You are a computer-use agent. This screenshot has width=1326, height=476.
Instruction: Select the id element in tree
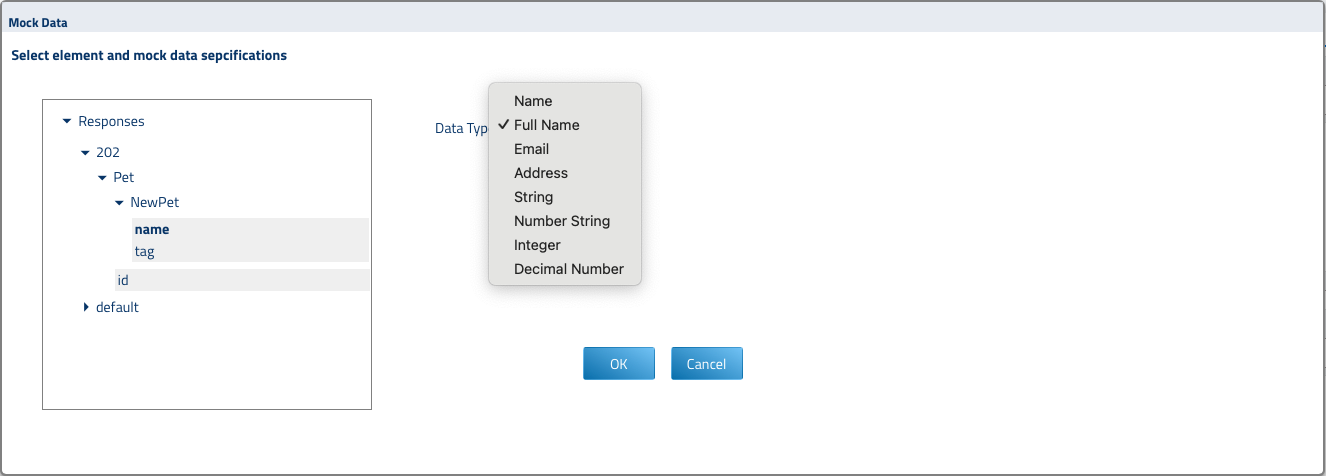click(123, 281)
